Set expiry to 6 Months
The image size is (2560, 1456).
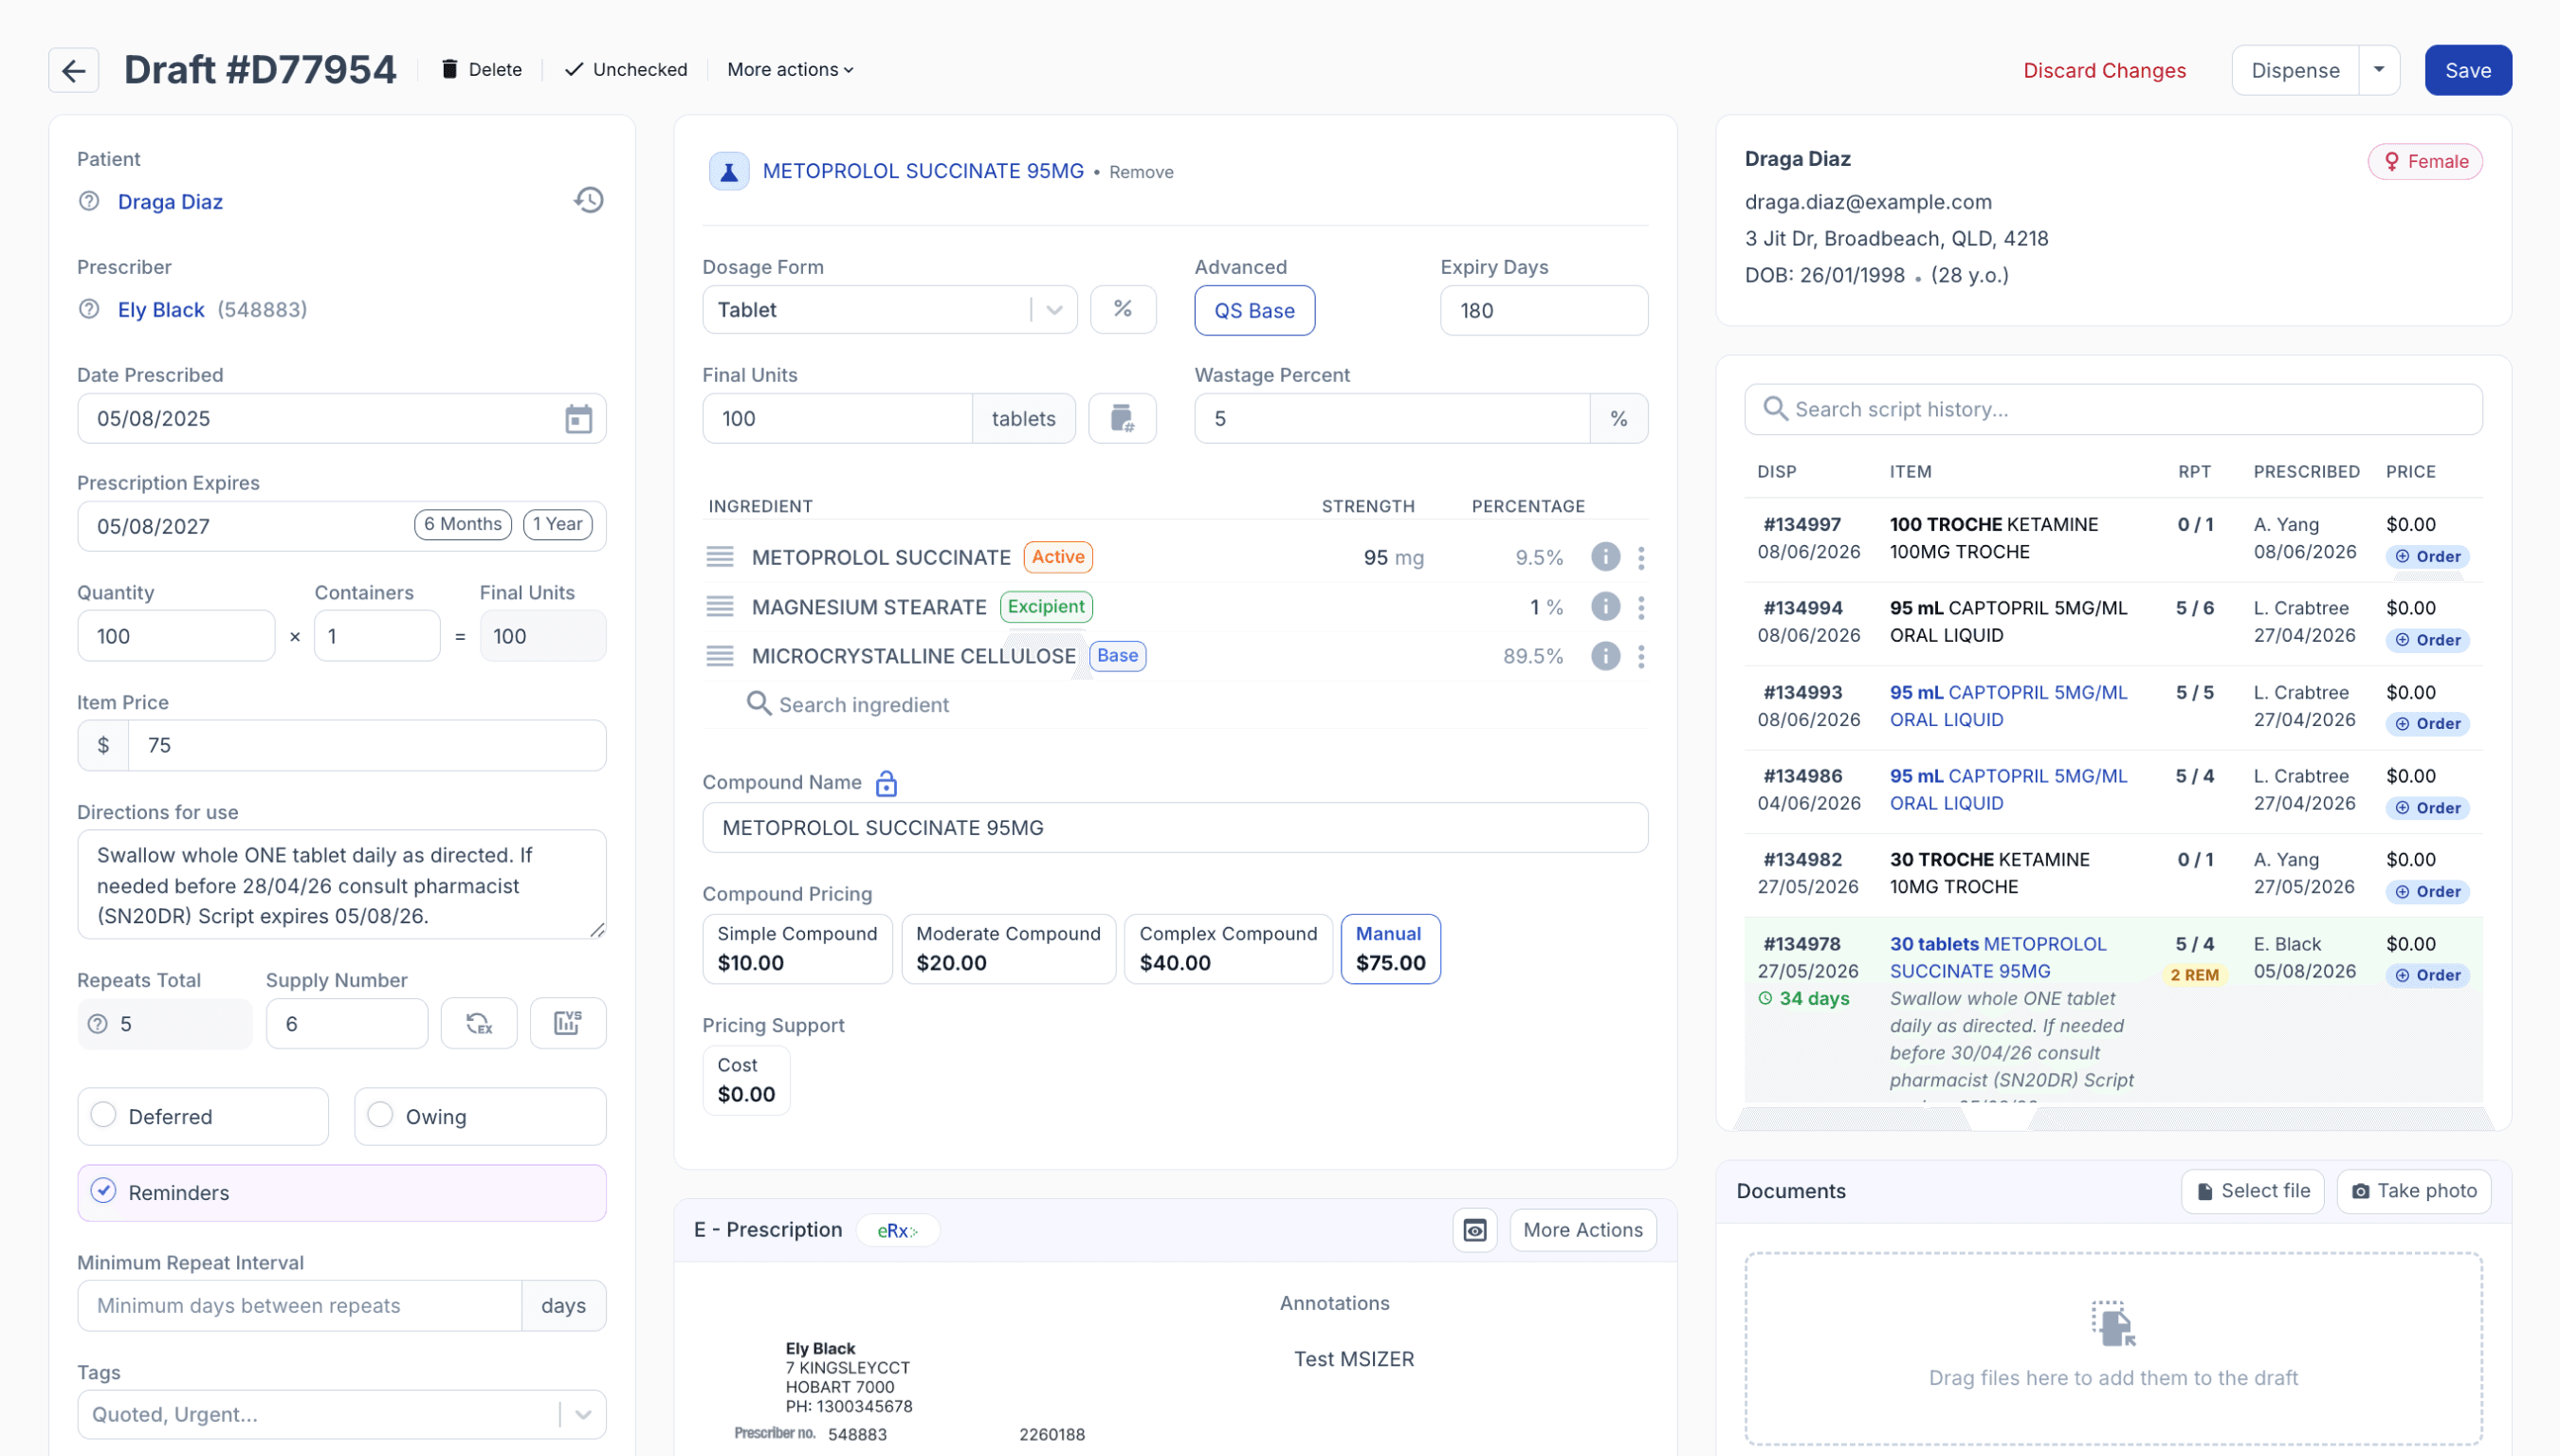[x=463, y=524]
